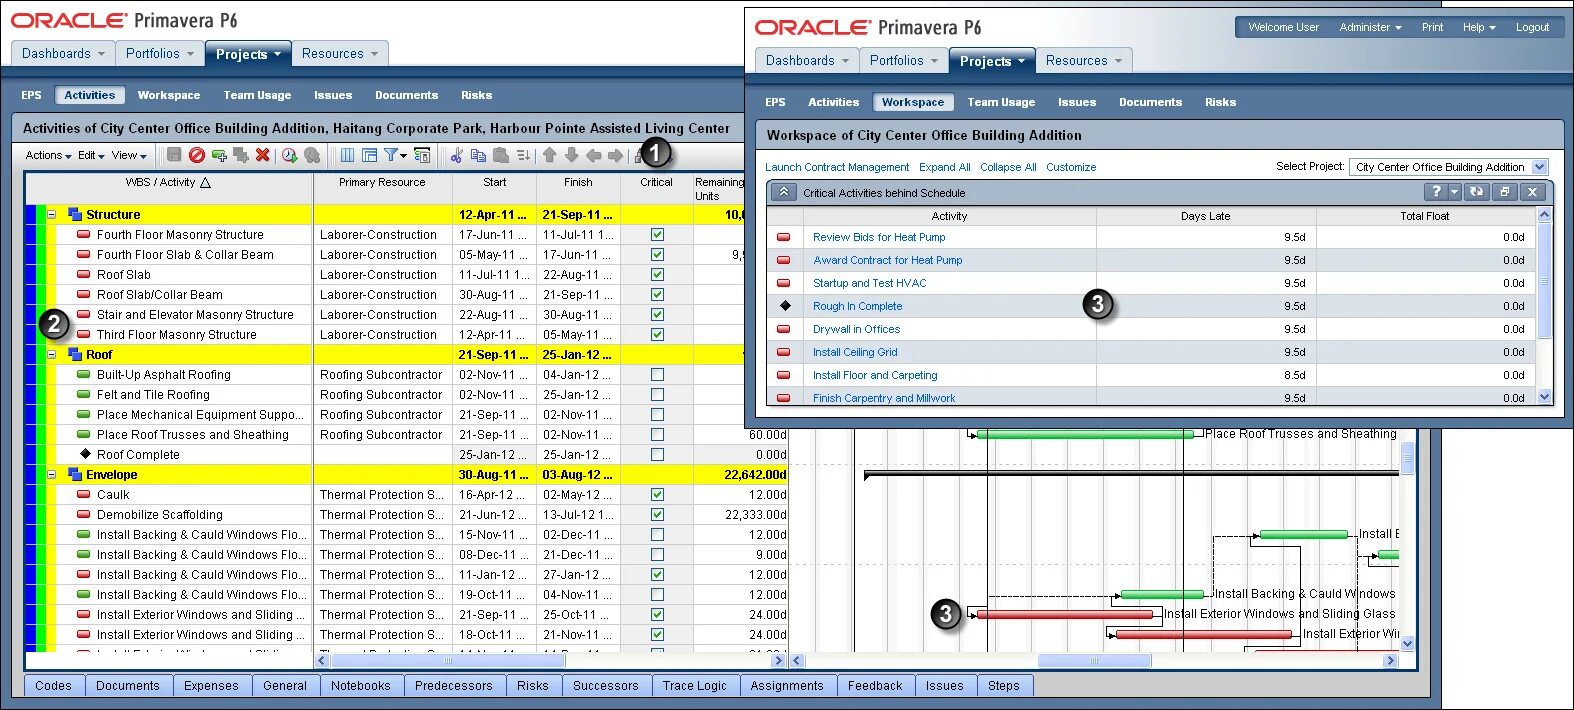Click the red X Delete icon

(x=263, y=155)
